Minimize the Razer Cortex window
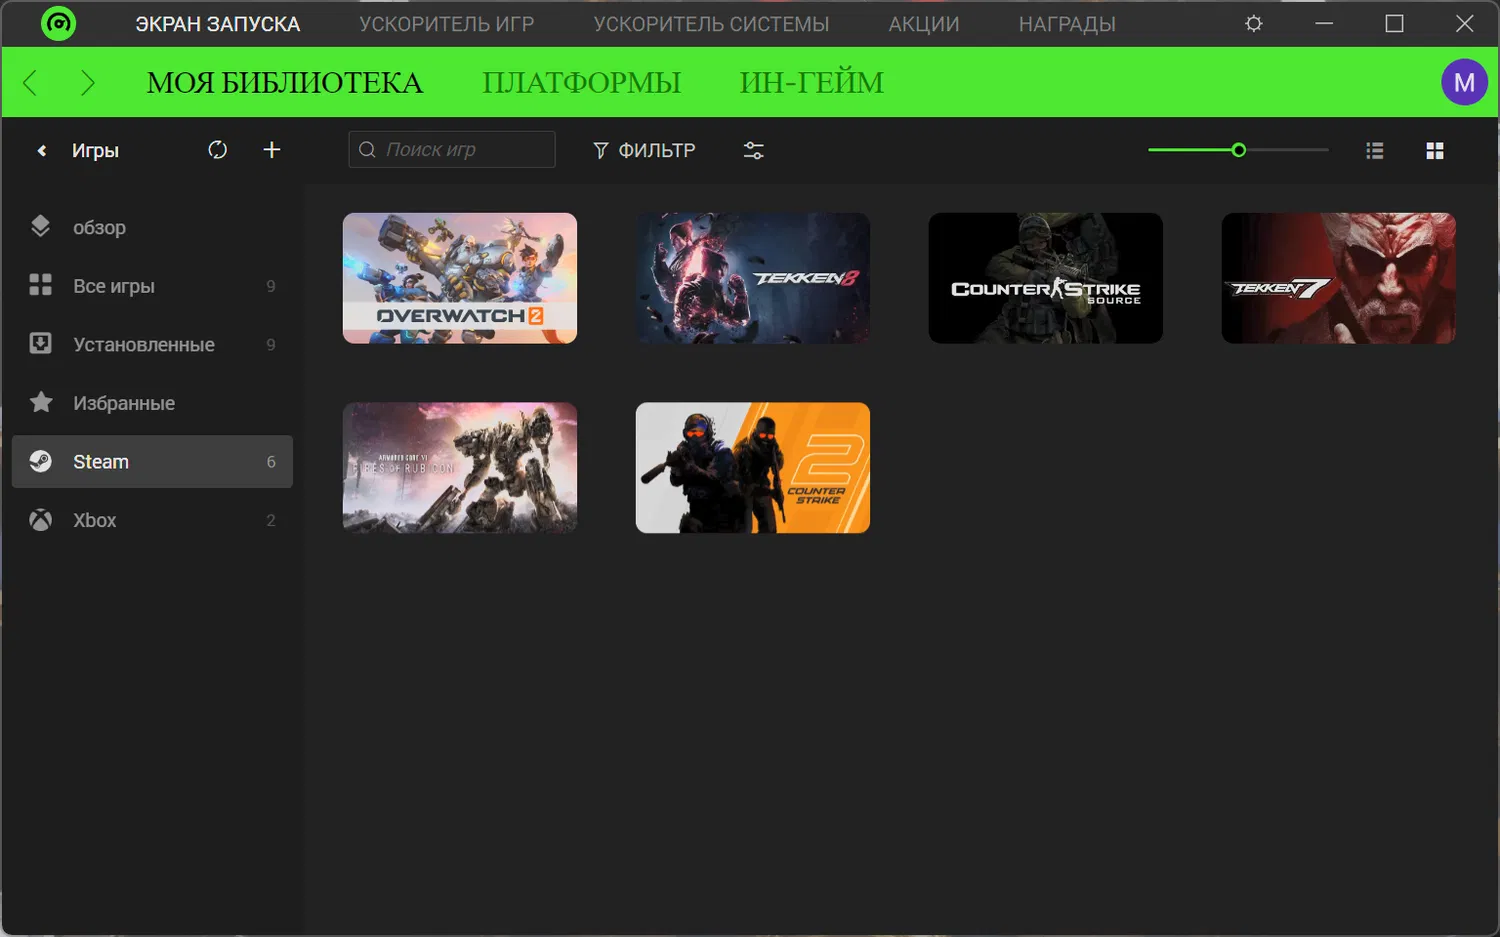The height and width of the screenshot is (937, 1500). [1324, 23]
